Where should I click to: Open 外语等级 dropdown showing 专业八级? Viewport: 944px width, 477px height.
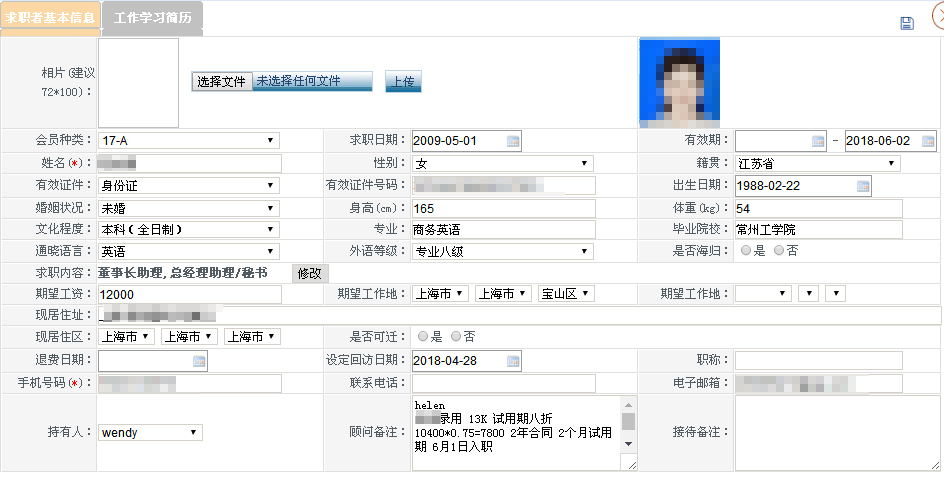pos(503,251)
